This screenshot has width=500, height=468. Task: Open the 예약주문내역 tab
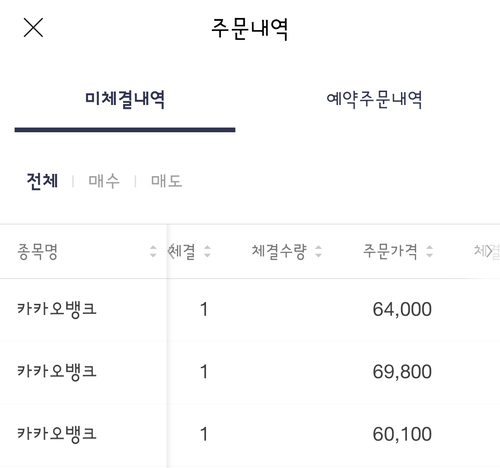pos(374,99)
